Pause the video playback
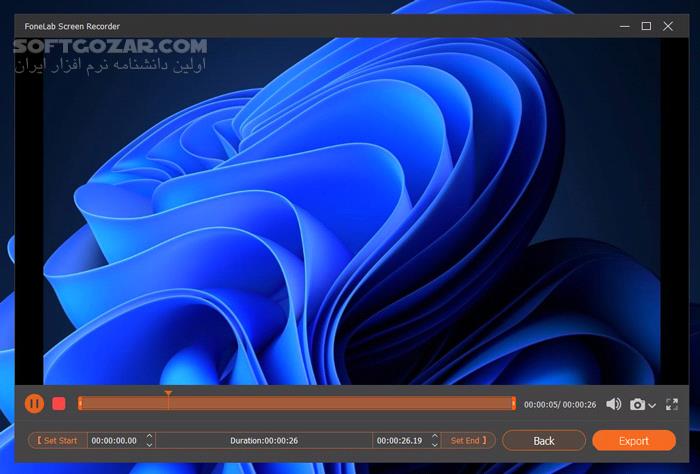The width and height of the screenshot is (700, 474). pyautogui.click(x=34, y=403)
